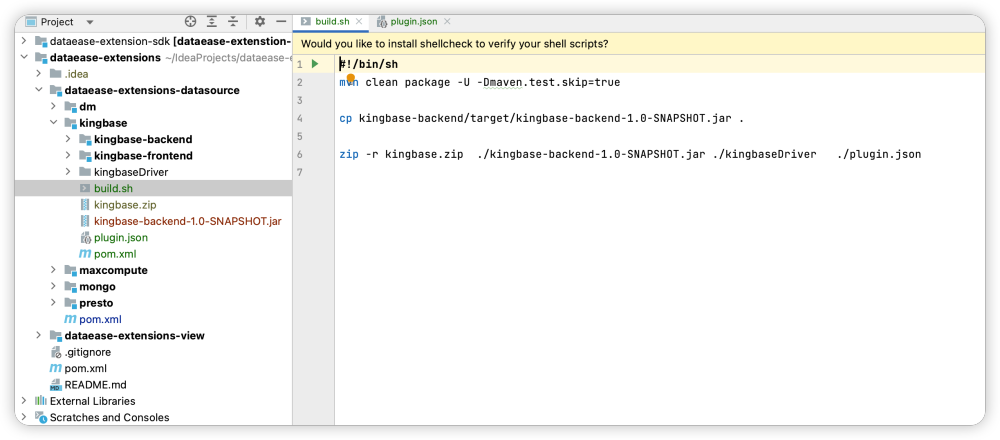Click the presto folder label
The height and width of the screenshot is (440, 1000).
pyautogui.click(x=96, y=303)
